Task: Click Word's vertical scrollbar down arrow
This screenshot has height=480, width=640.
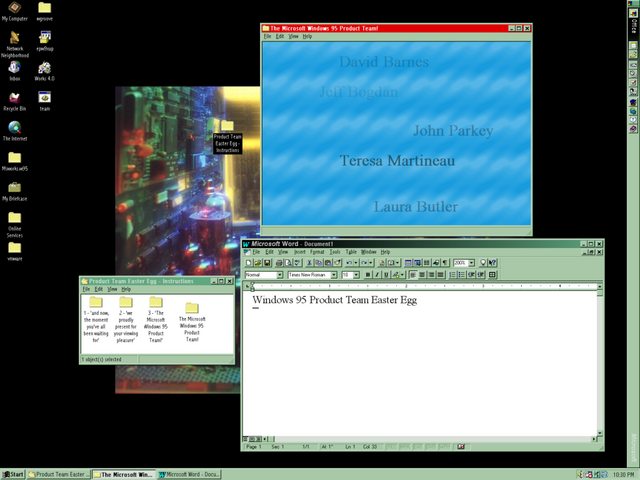Action: pos(600,433)
